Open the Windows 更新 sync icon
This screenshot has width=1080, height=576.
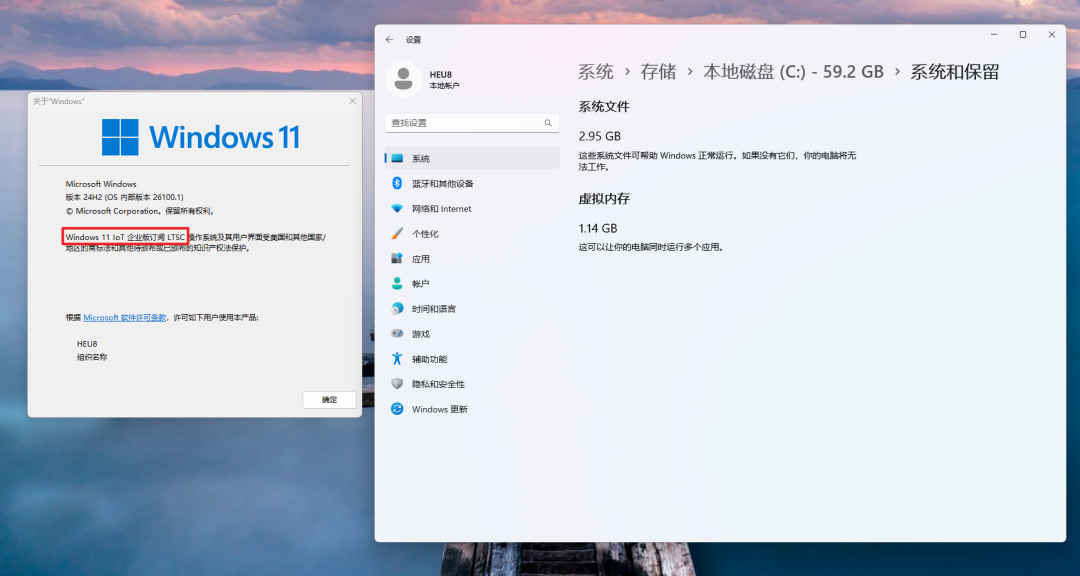tap(397, 409)
